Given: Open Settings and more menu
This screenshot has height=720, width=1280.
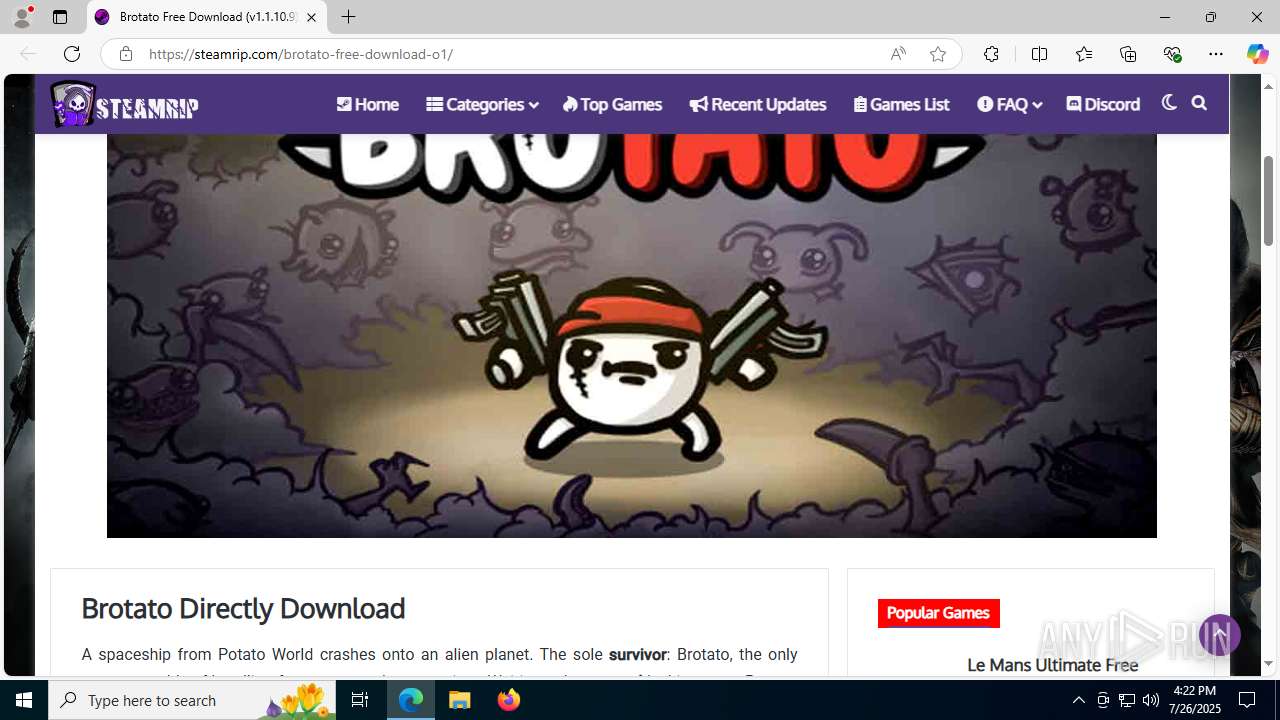Looking at the screenshot, I should [x=1216, y=54].
